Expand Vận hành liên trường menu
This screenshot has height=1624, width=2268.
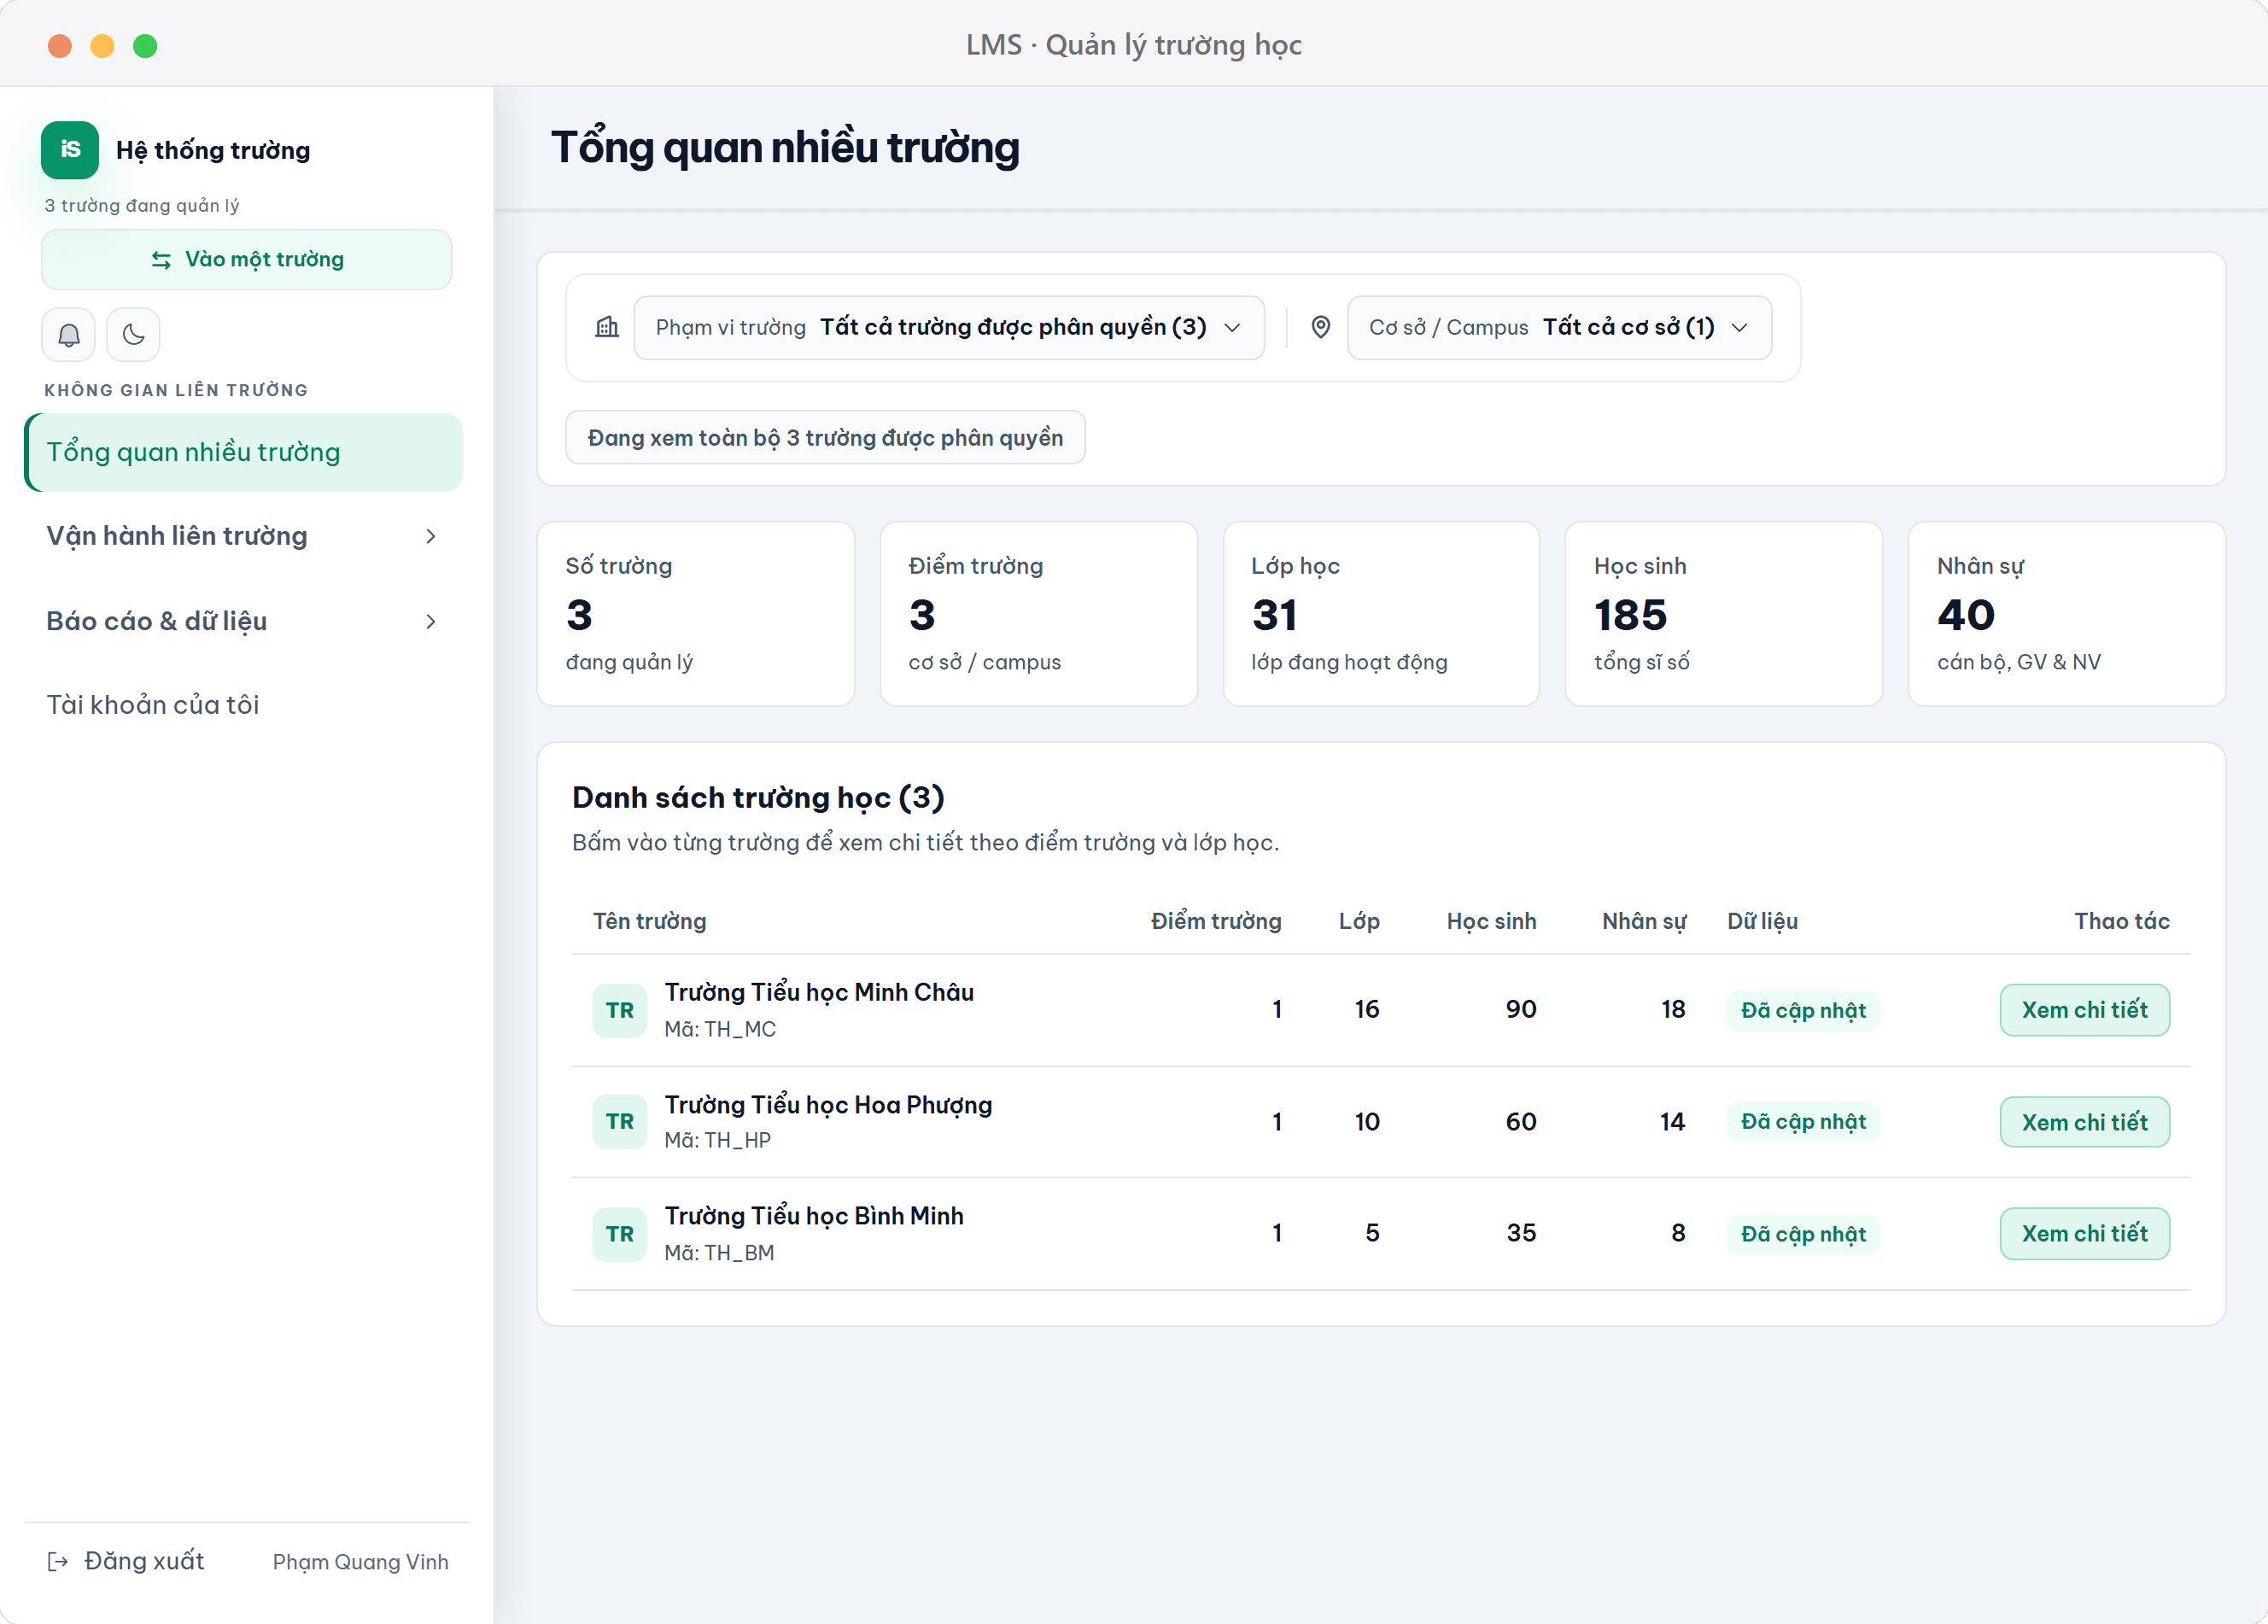243,536
